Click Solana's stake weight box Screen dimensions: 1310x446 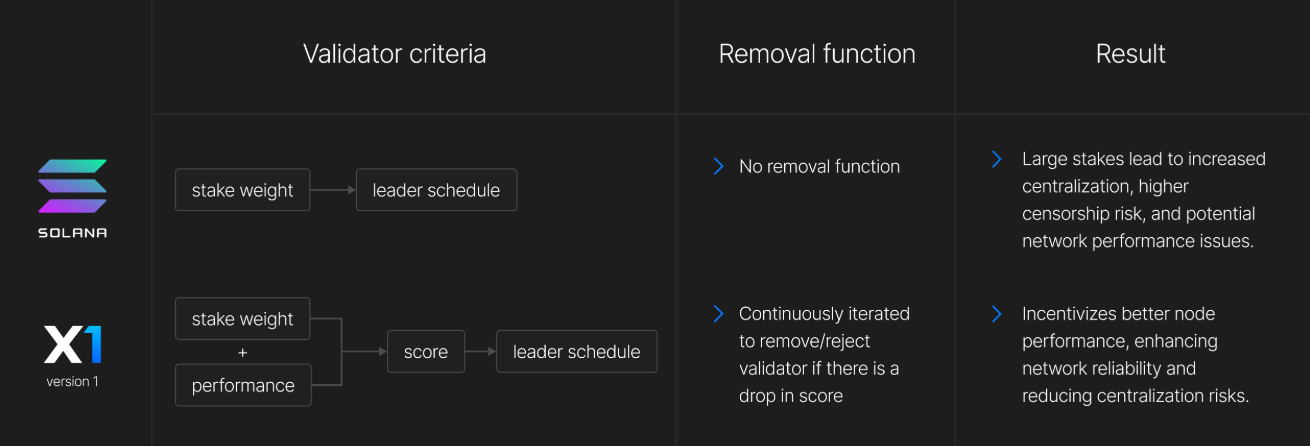243,190
